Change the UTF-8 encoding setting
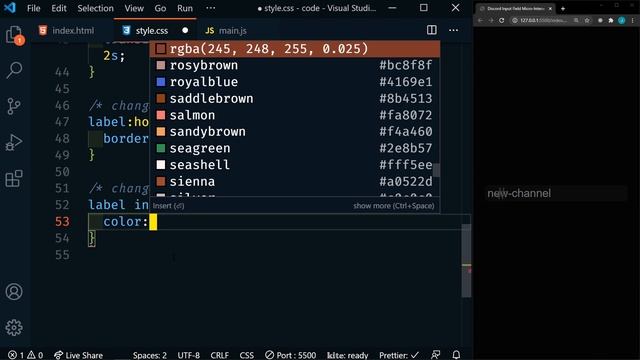The width and height of the screenshot is (640, 360). 189,355
